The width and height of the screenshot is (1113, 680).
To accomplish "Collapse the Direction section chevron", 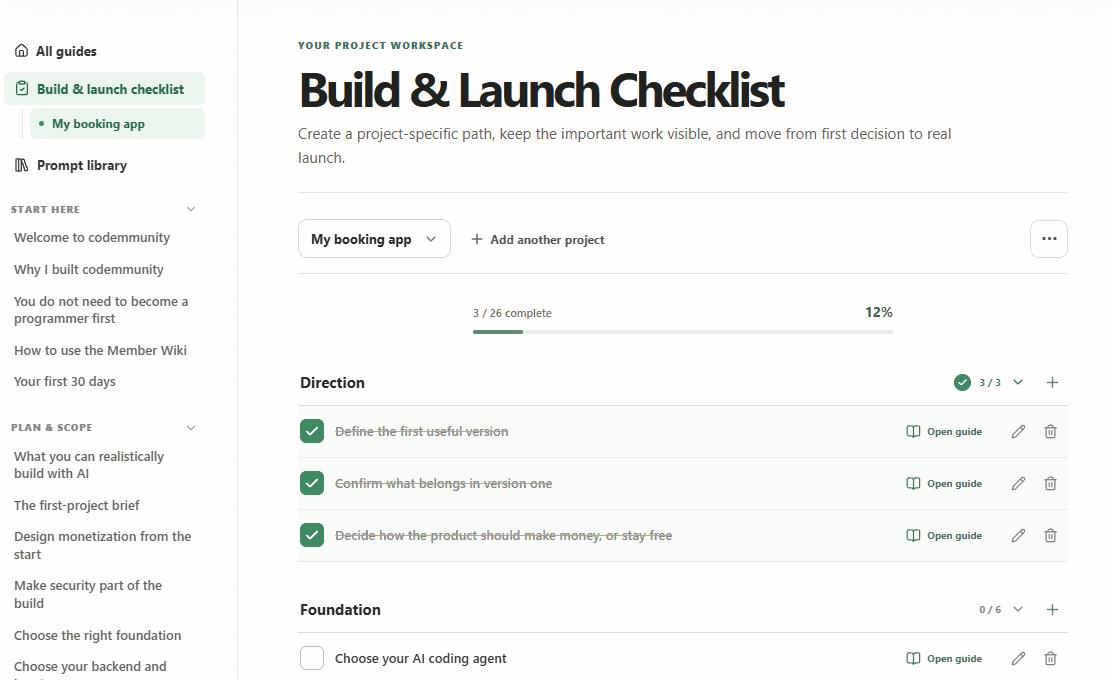I will [x=1018, y=382].
